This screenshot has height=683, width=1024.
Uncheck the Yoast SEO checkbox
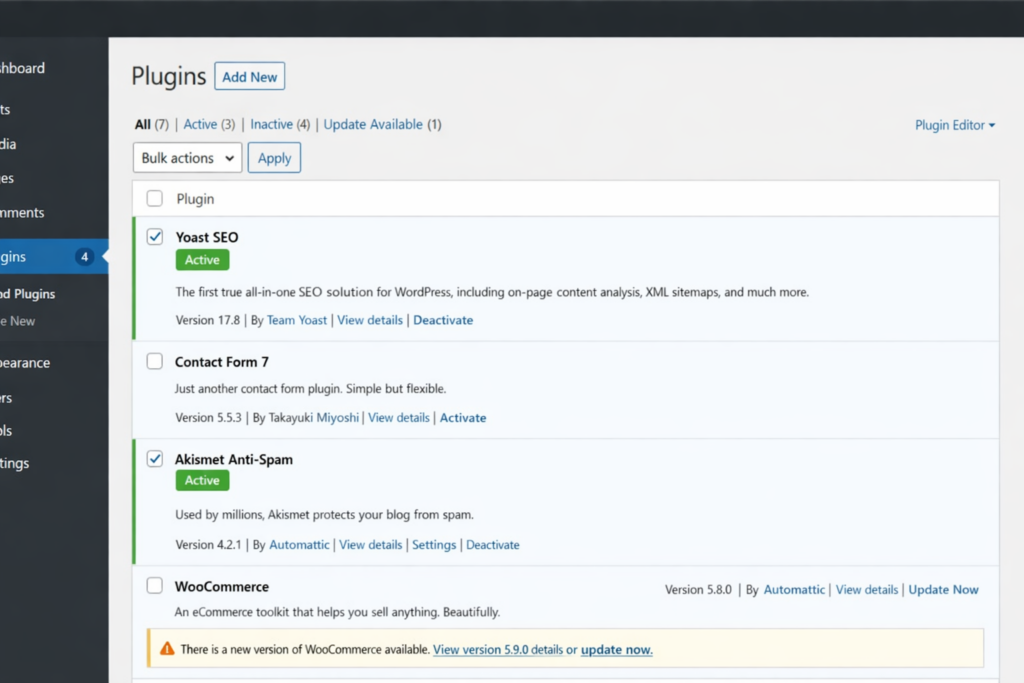[x=155, y=237]
